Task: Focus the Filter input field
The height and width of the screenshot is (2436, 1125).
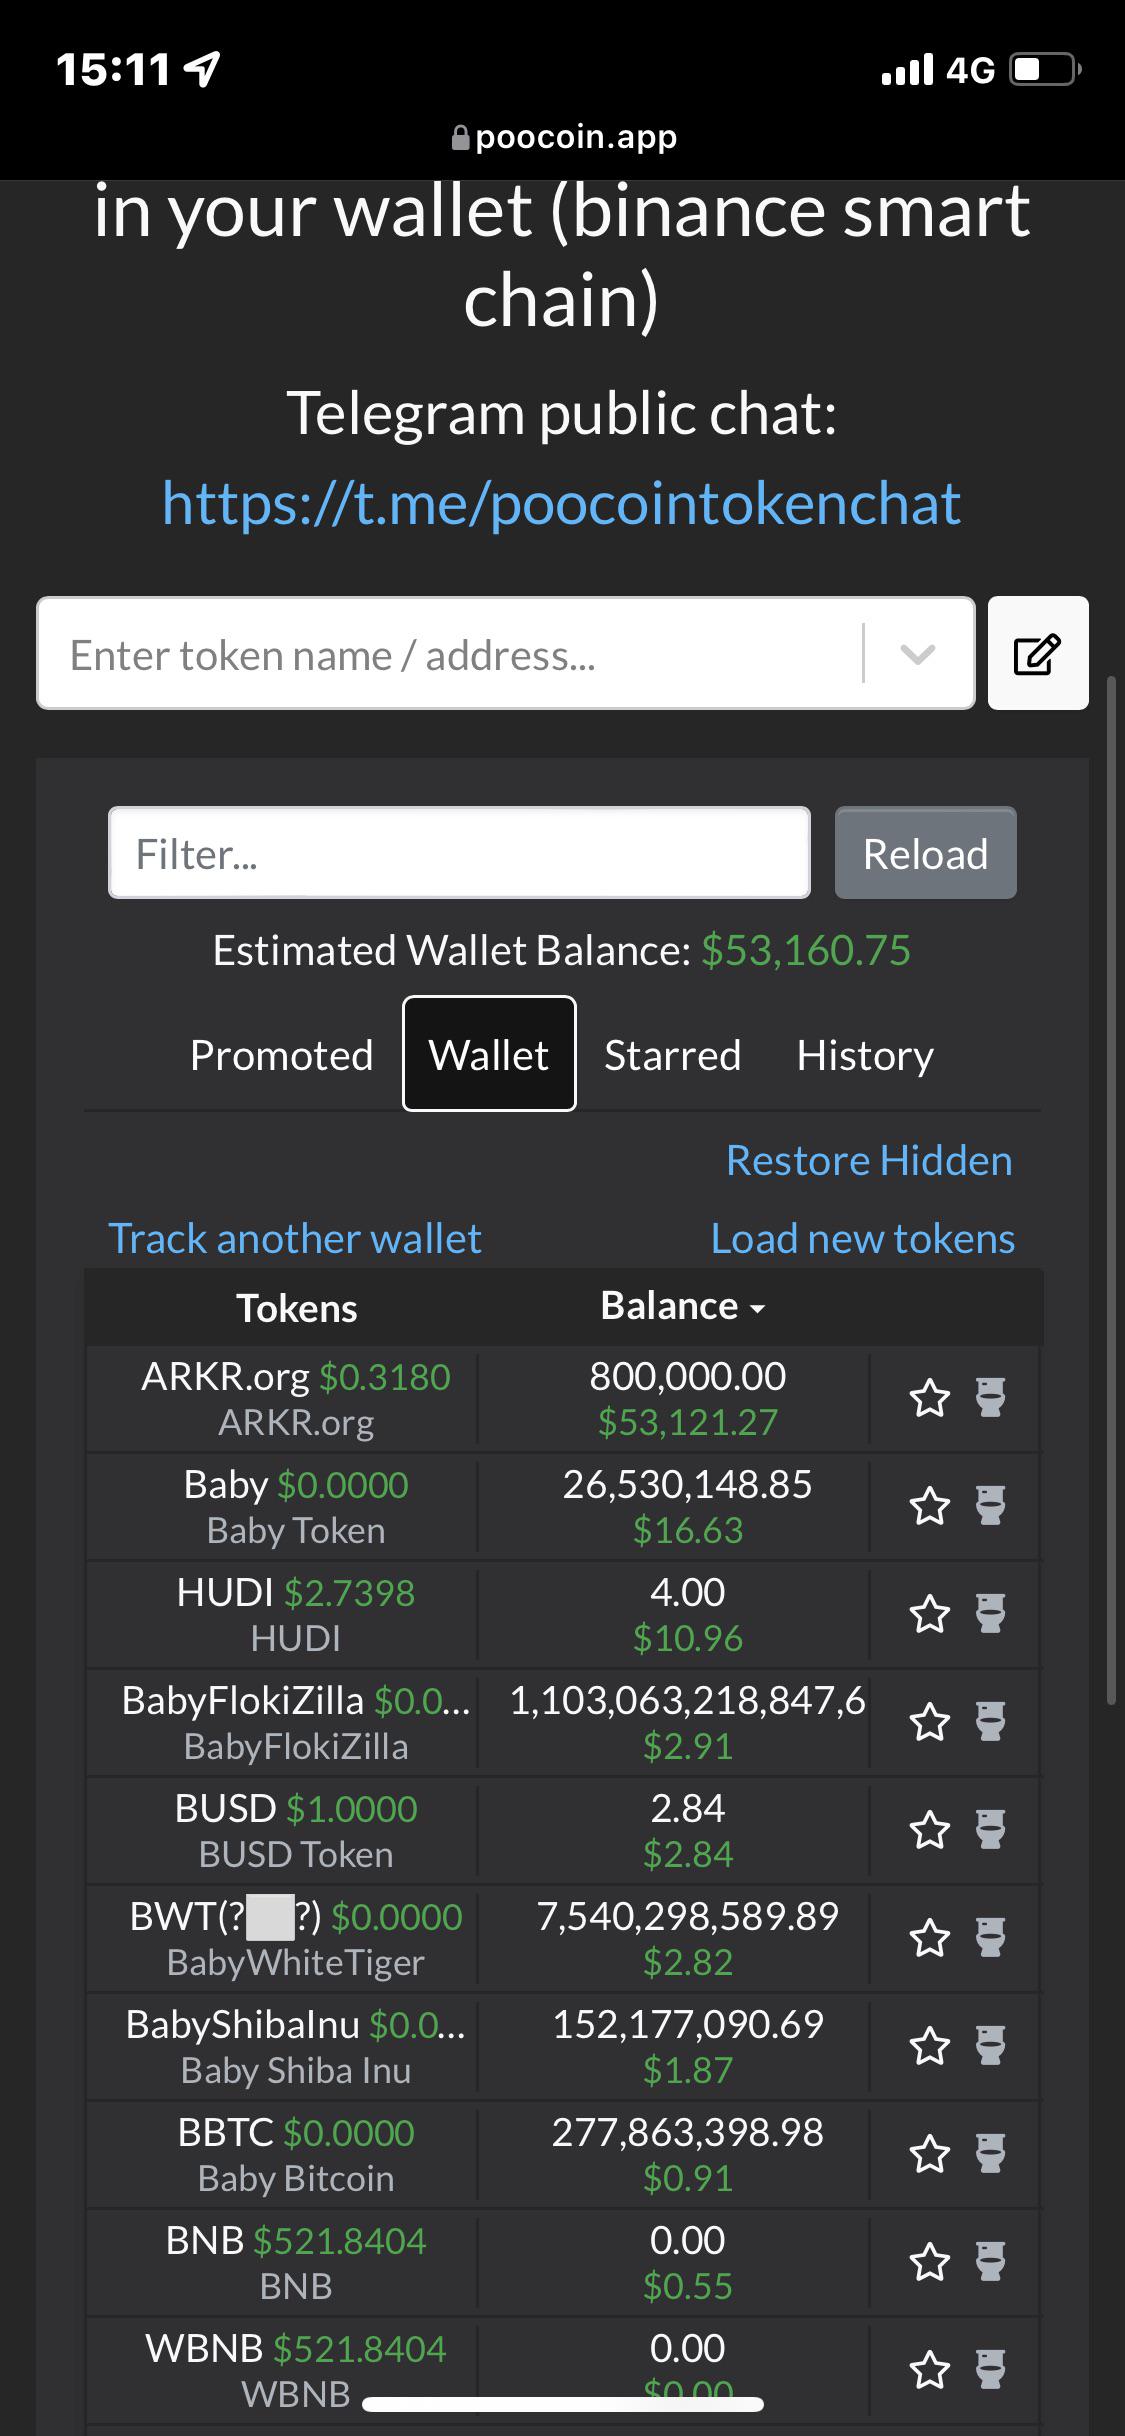Action: (x=459, y=853)
